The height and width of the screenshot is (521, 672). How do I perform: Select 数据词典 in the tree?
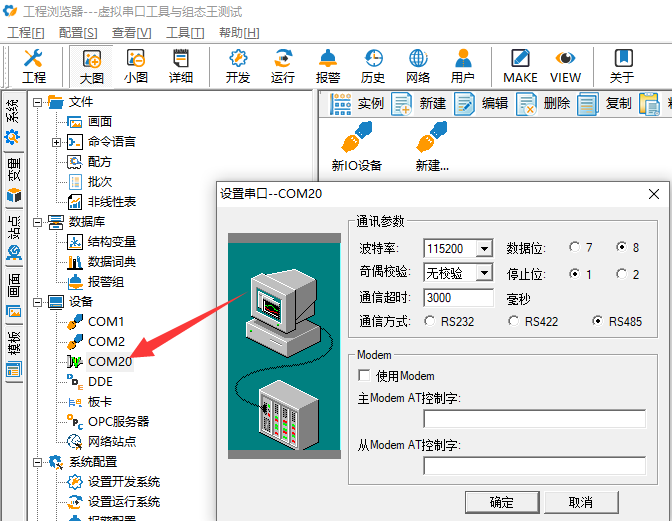tap(111, 261)
